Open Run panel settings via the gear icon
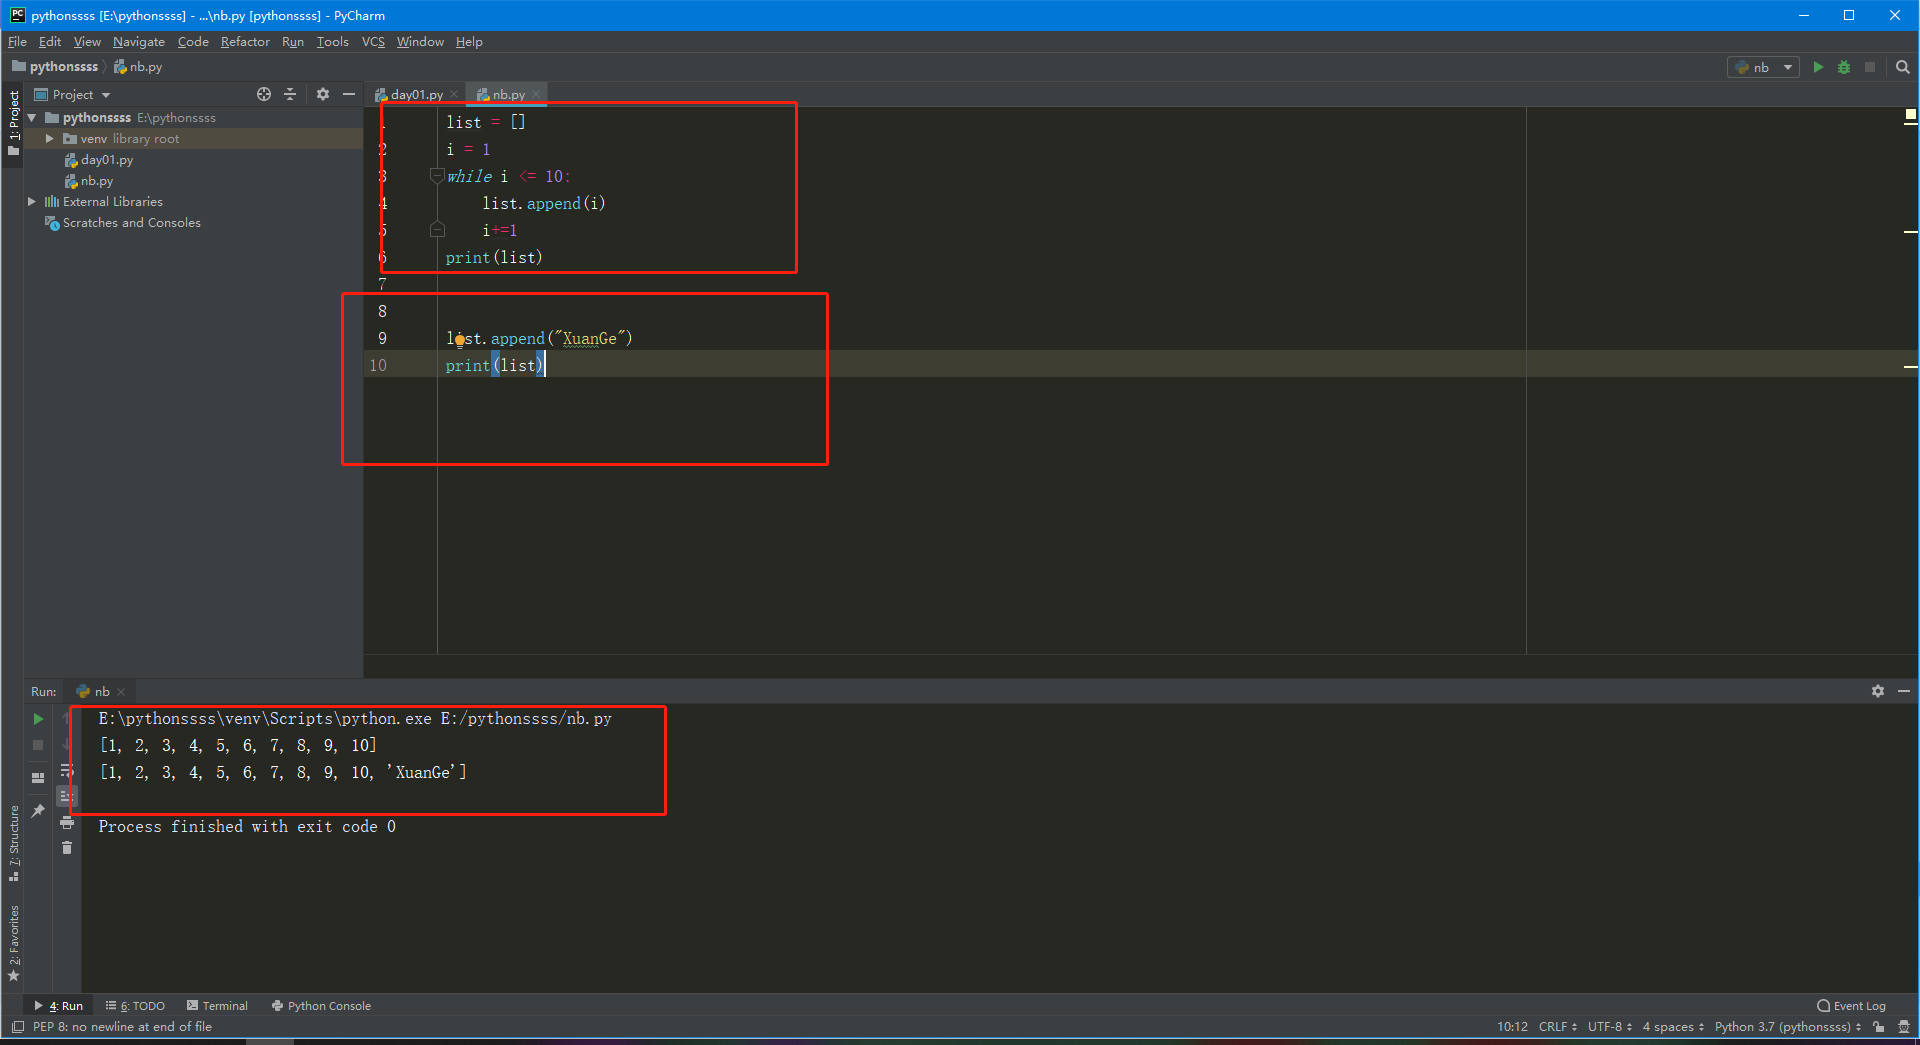The width and height of the screenshot is (1920, 1045). tap(1879, 691)
